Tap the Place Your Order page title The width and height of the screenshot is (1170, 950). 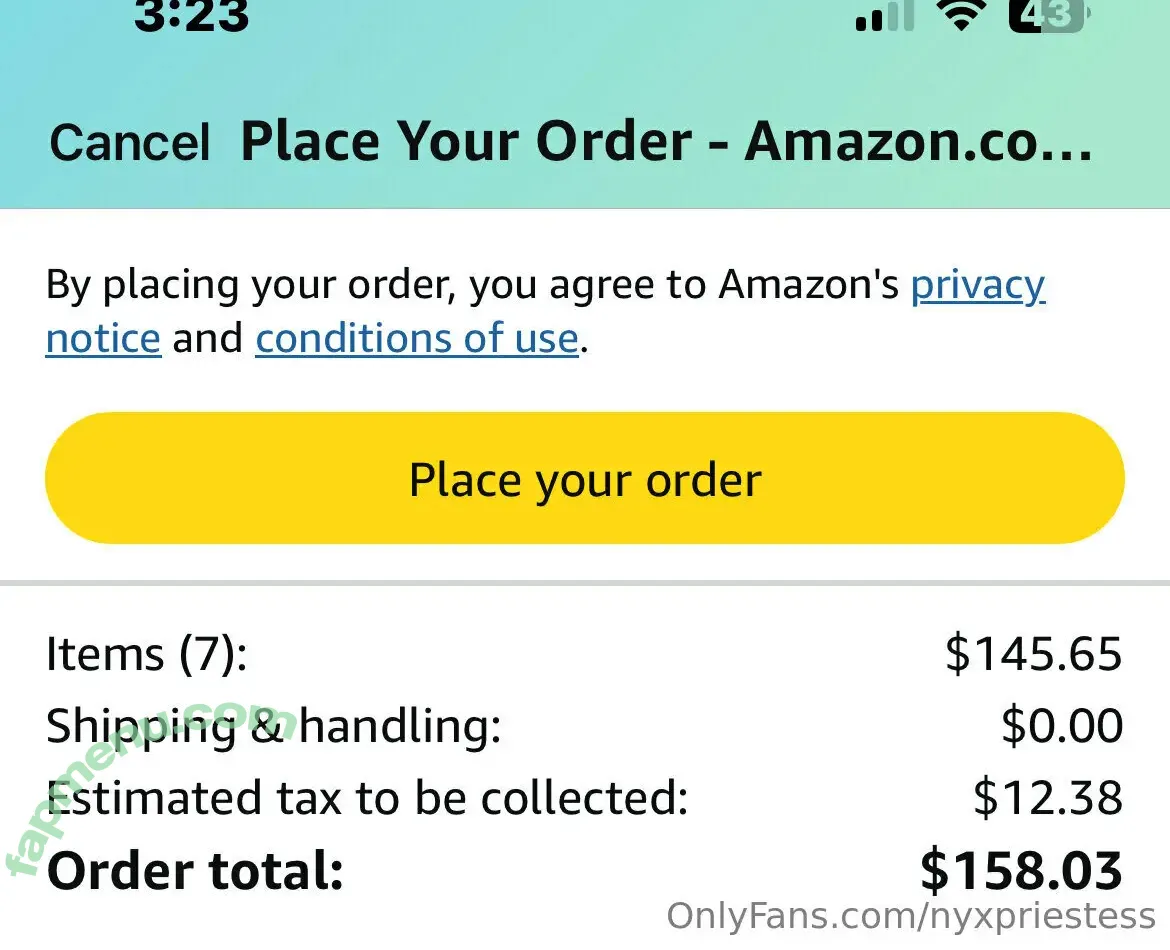[x=665, y=142]
